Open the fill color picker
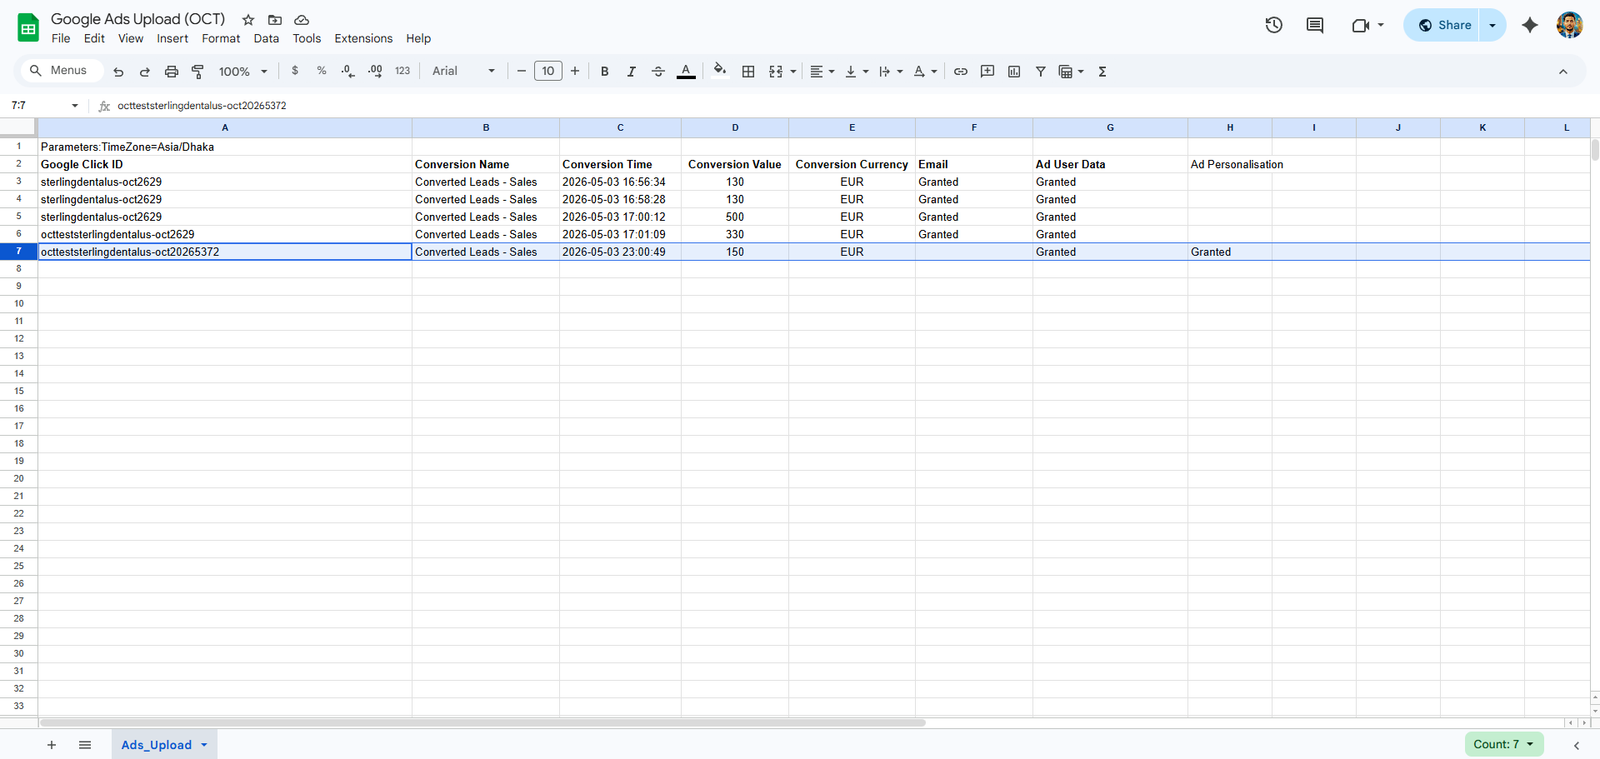This screenshot has width=1600, height=759. tap(720, 71)
